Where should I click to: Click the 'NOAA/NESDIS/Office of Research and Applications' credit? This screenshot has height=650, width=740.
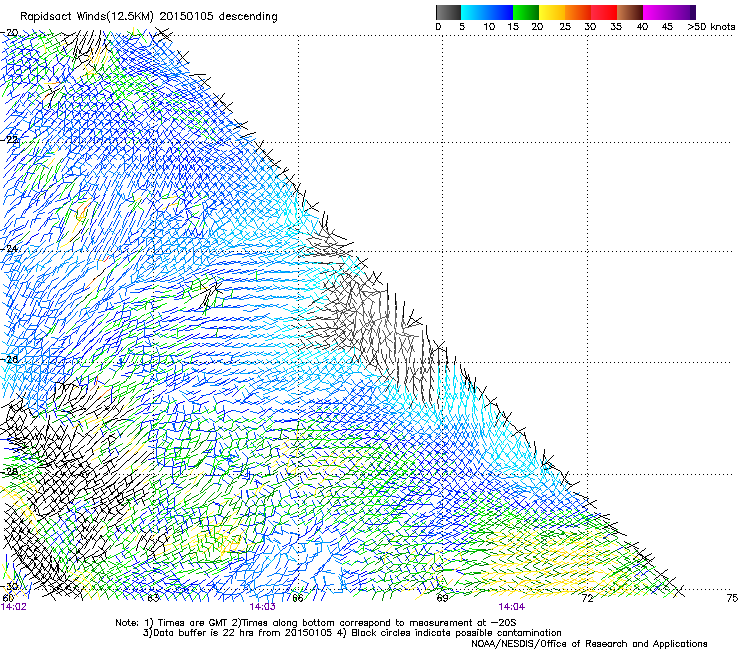click(x=589, y=644)
